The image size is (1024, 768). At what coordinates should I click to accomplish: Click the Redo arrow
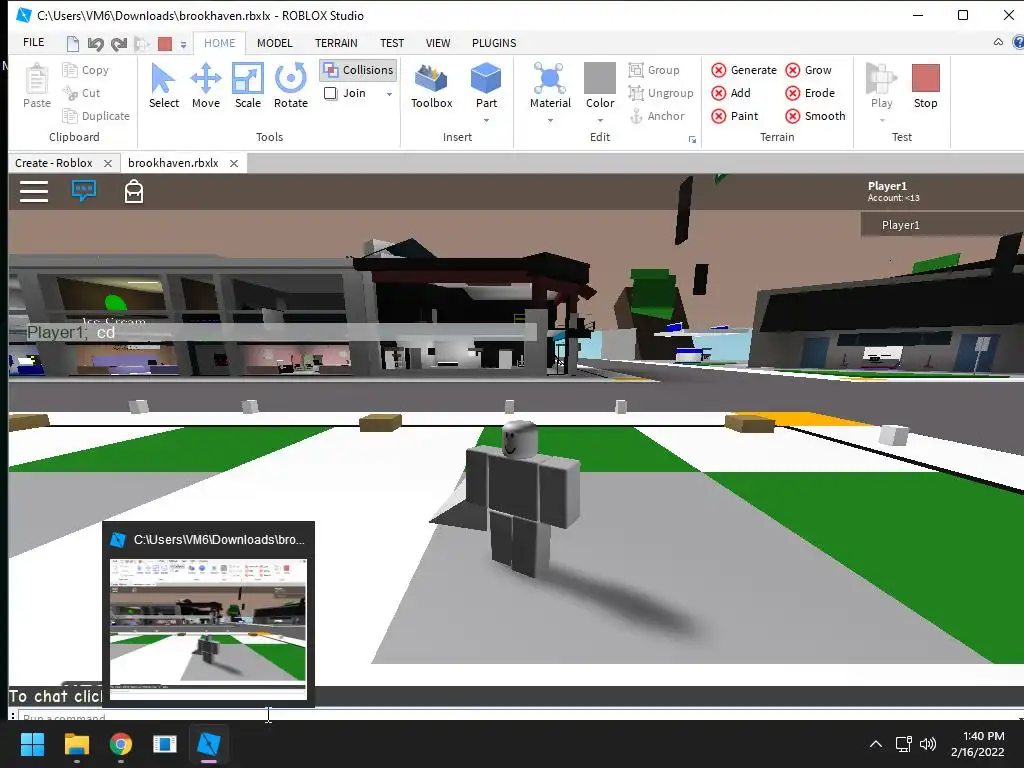(x=119, y=44)
